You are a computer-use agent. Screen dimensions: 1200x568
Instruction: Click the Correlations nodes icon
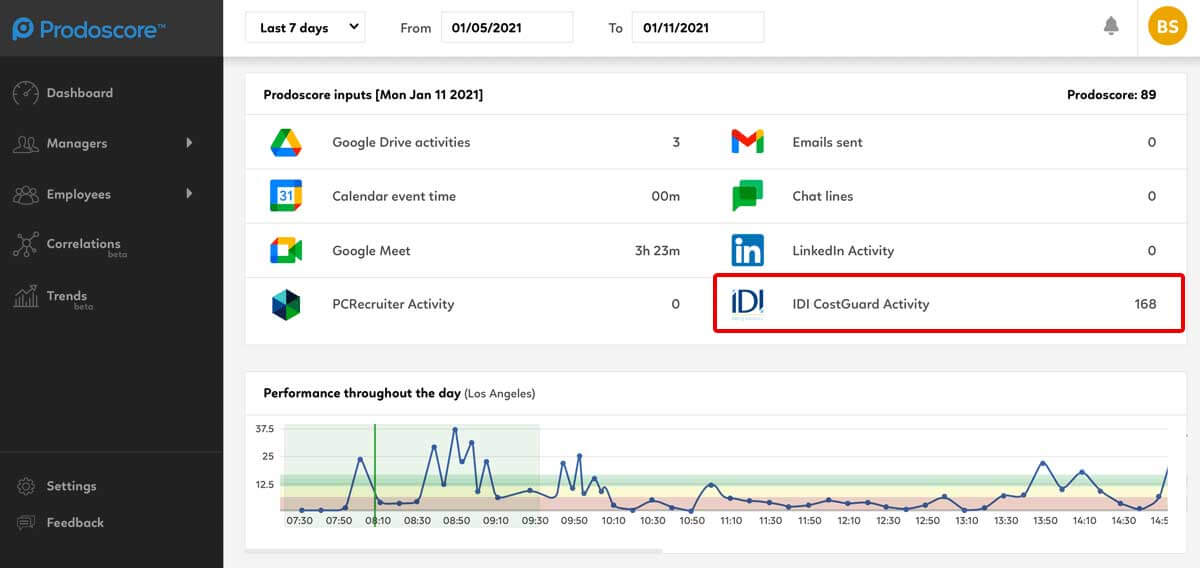[x=25, y=245]
